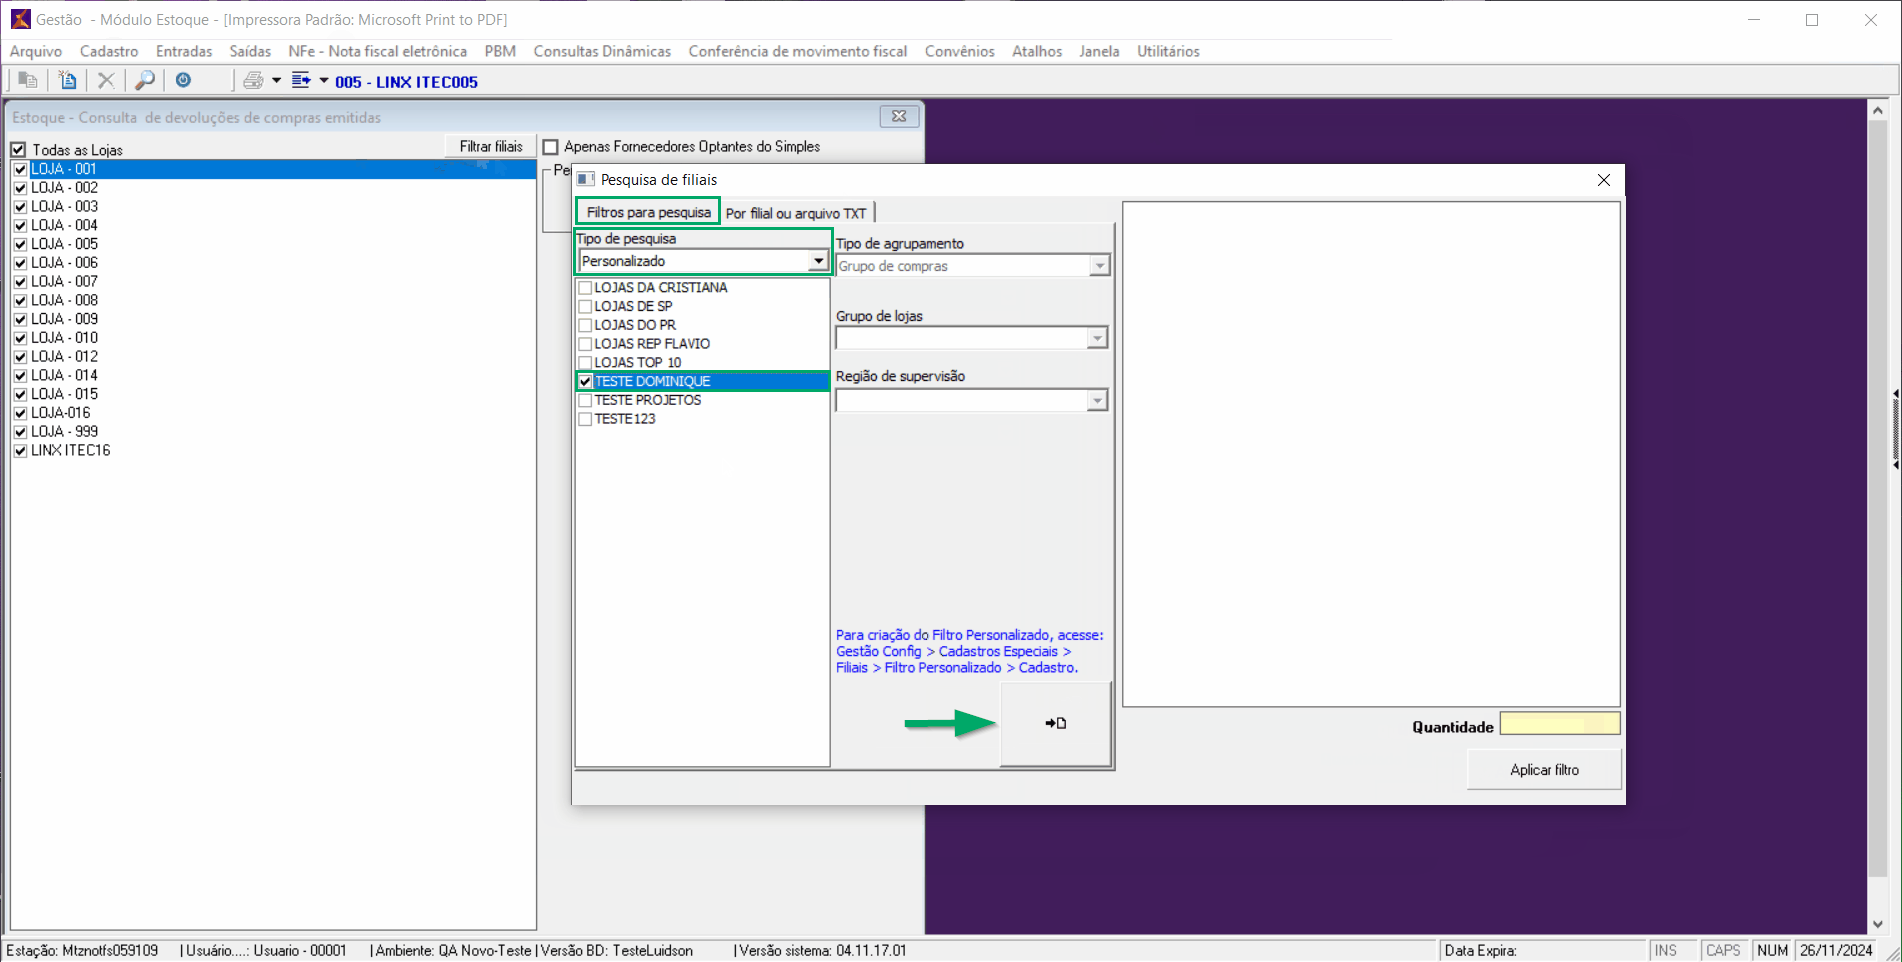Image resolution: width=1902 pixels, height=962 pixels.
Task: Click the main window scrollbar up arrow
Action: (x=1878, y=110)
